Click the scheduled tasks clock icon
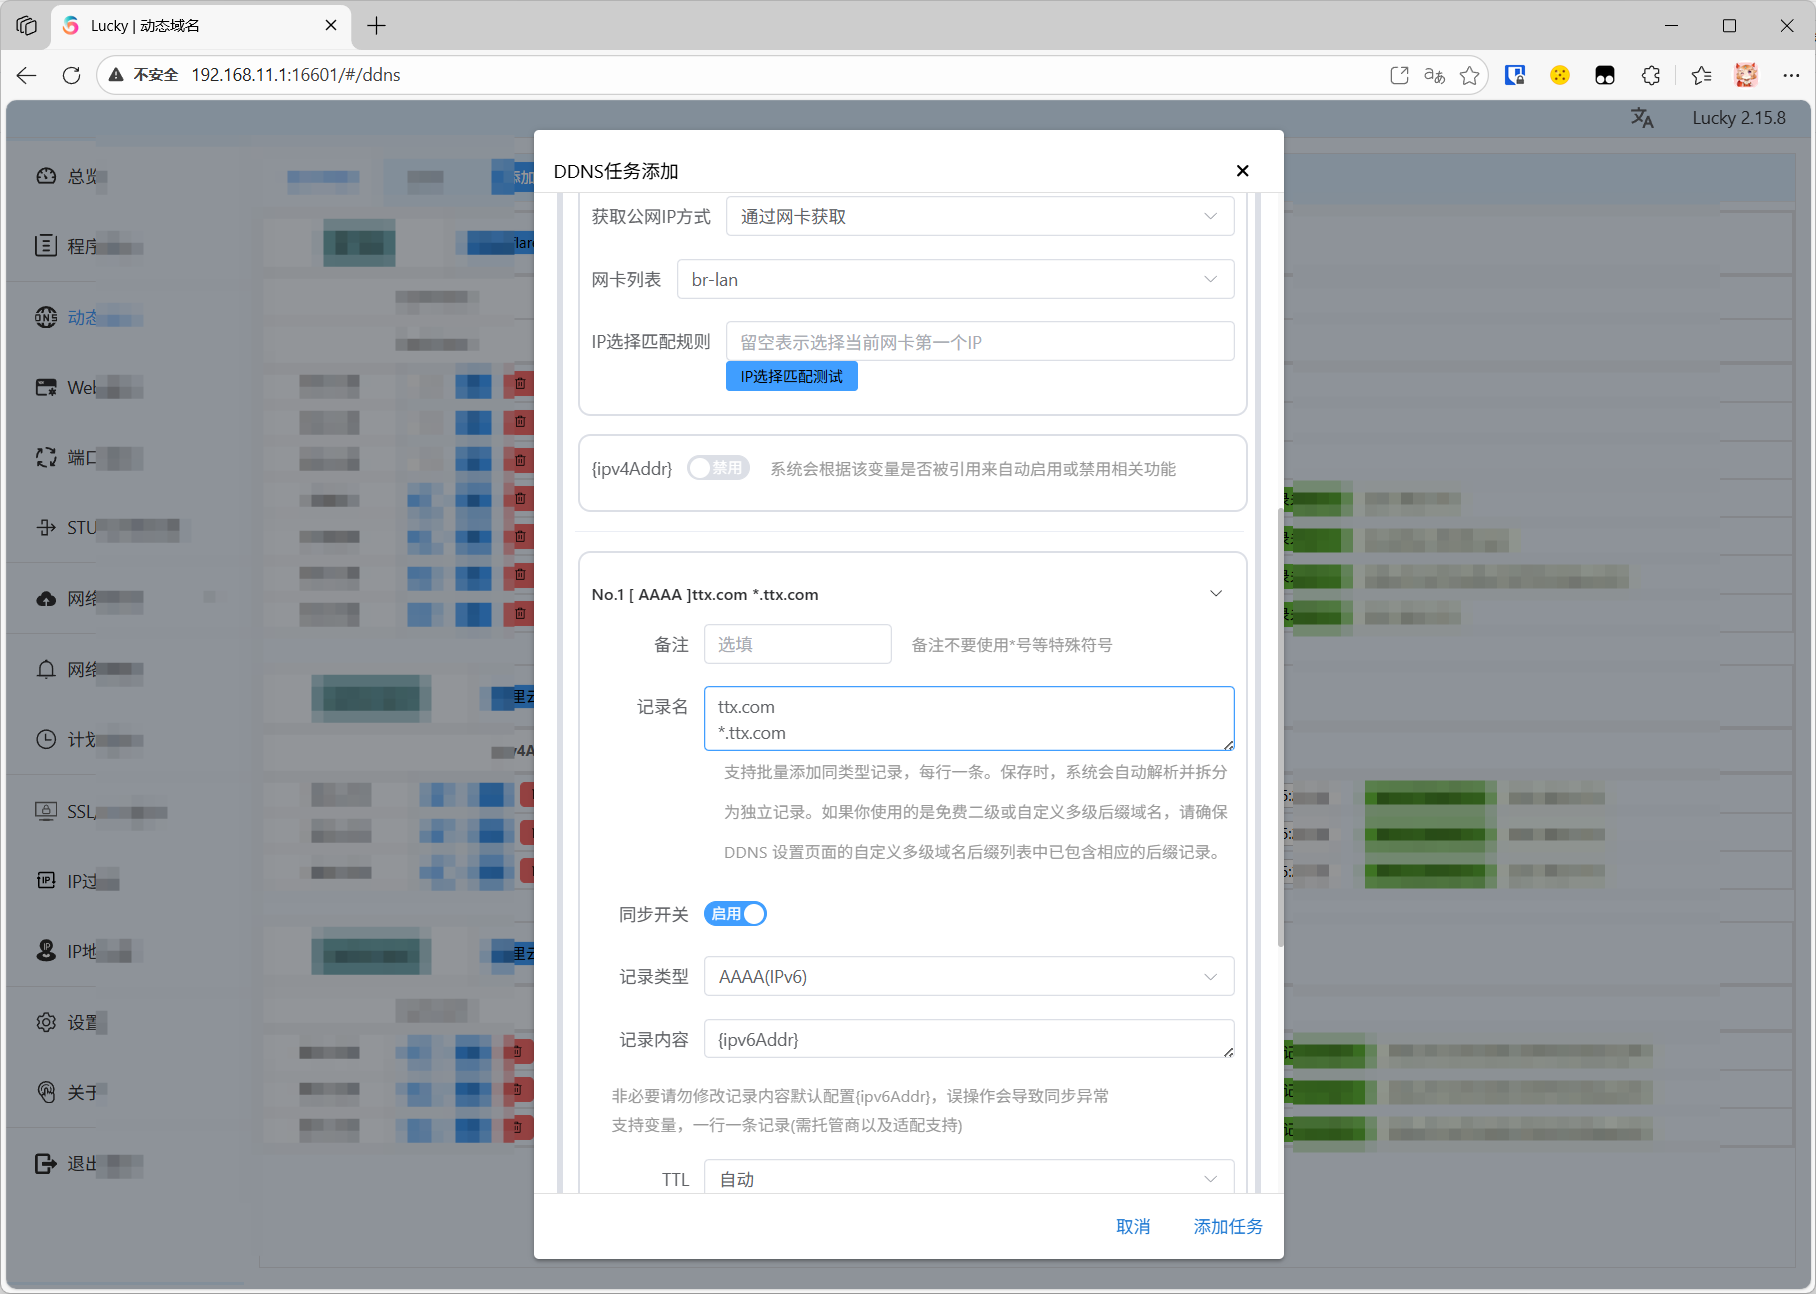The height and width of the screenshot is (1294, 1816). [x=46, y=740]
